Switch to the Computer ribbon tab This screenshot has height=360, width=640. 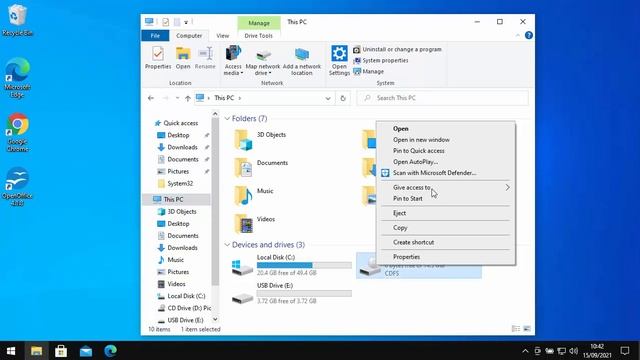coord(189,36)
